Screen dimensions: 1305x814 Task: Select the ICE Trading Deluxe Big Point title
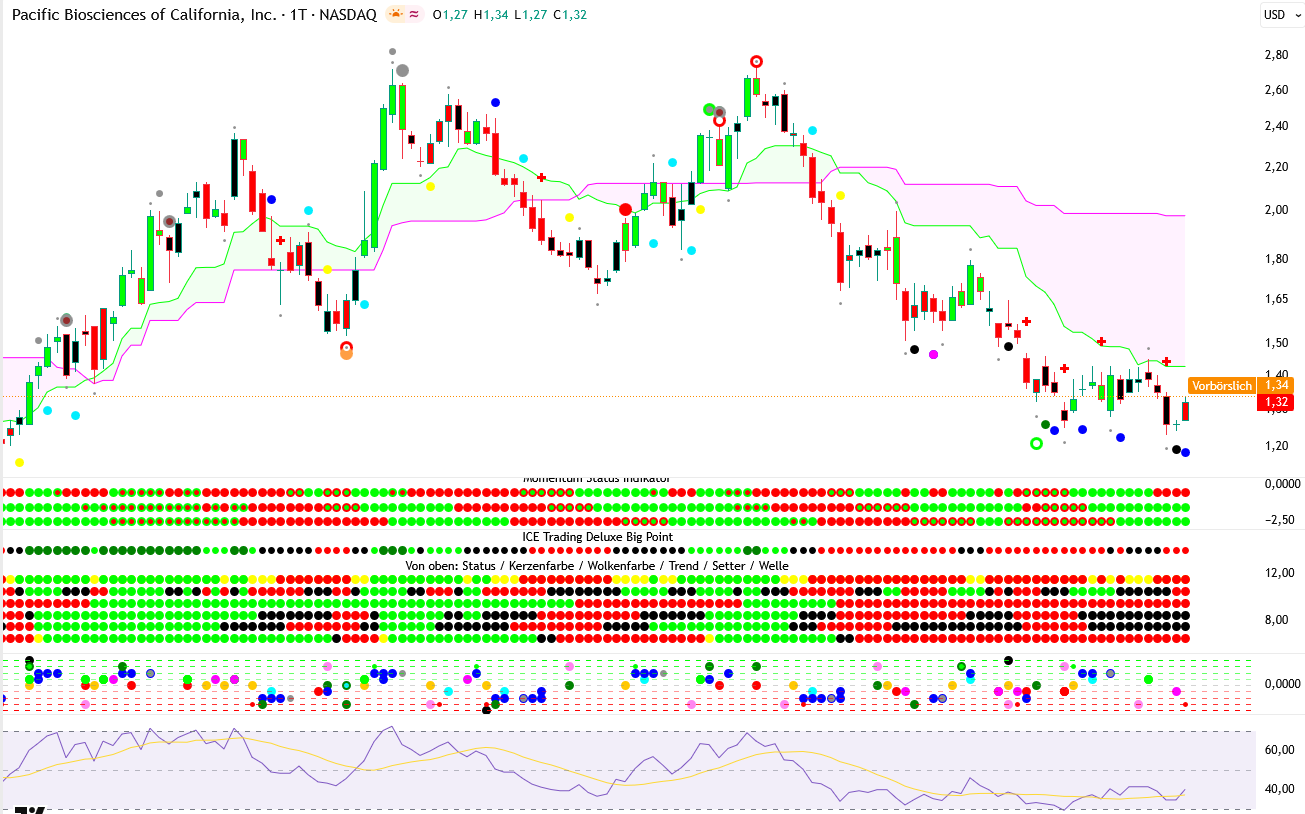597,537
